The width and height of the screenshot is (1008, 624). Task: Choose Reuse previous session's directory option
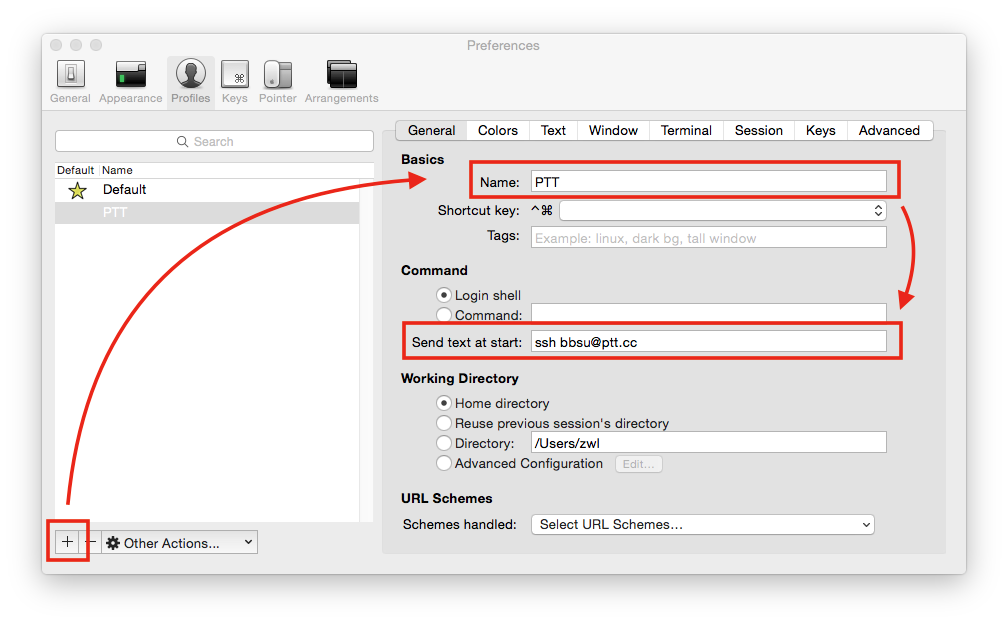(444, 423)
